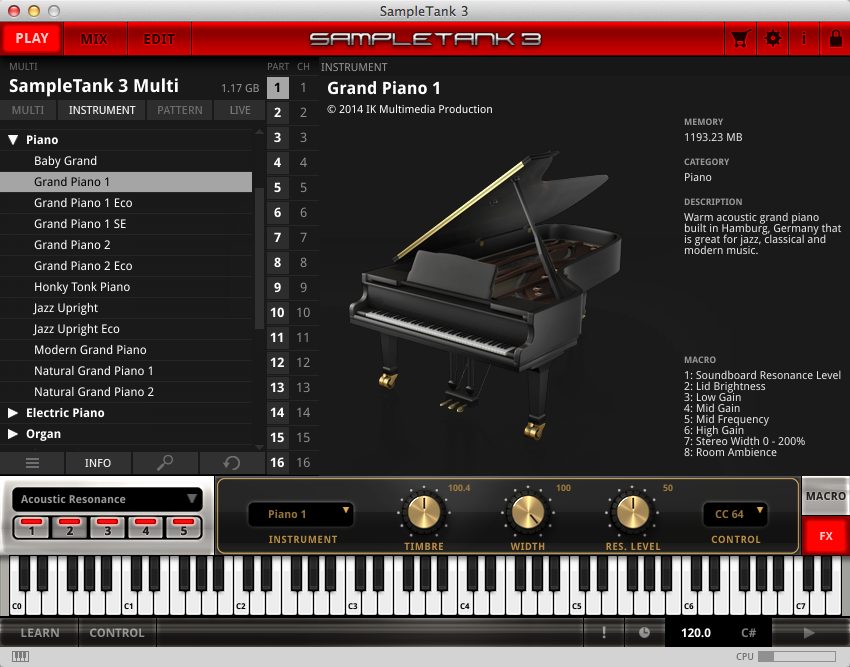Click the magnifier search icon

(x=165, y=463)
